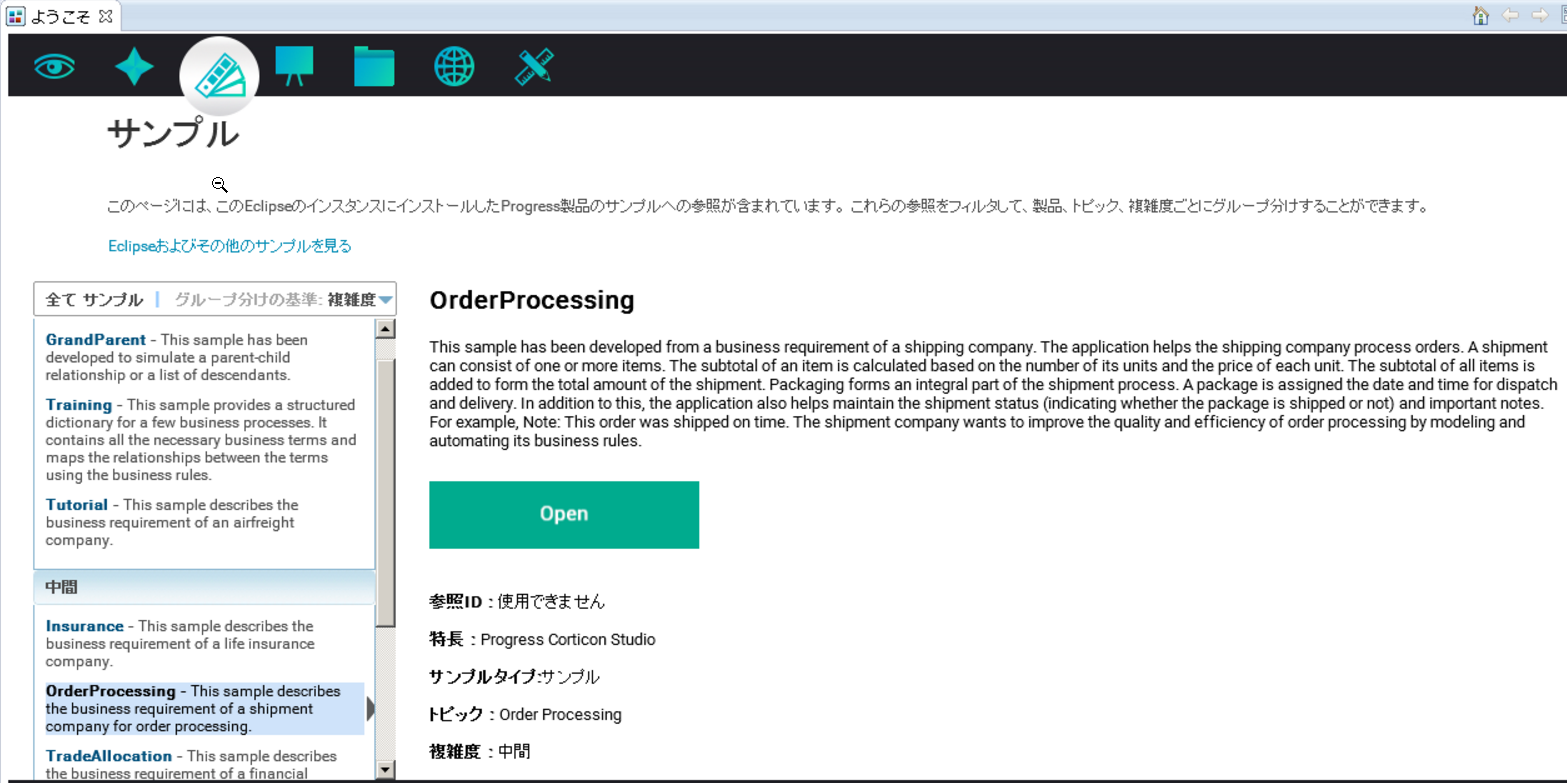
Task: Navigate back with left arrow icon
Action: point(1510,15)
